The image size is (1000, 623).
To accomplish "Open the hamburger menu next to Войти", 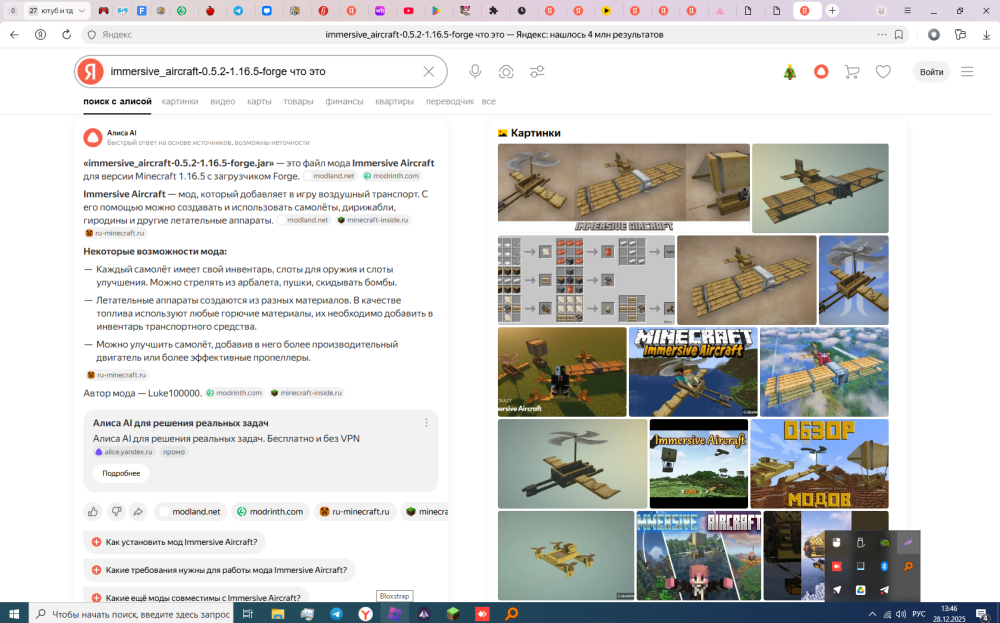I will pyautogui.click(x=967, y=71).
